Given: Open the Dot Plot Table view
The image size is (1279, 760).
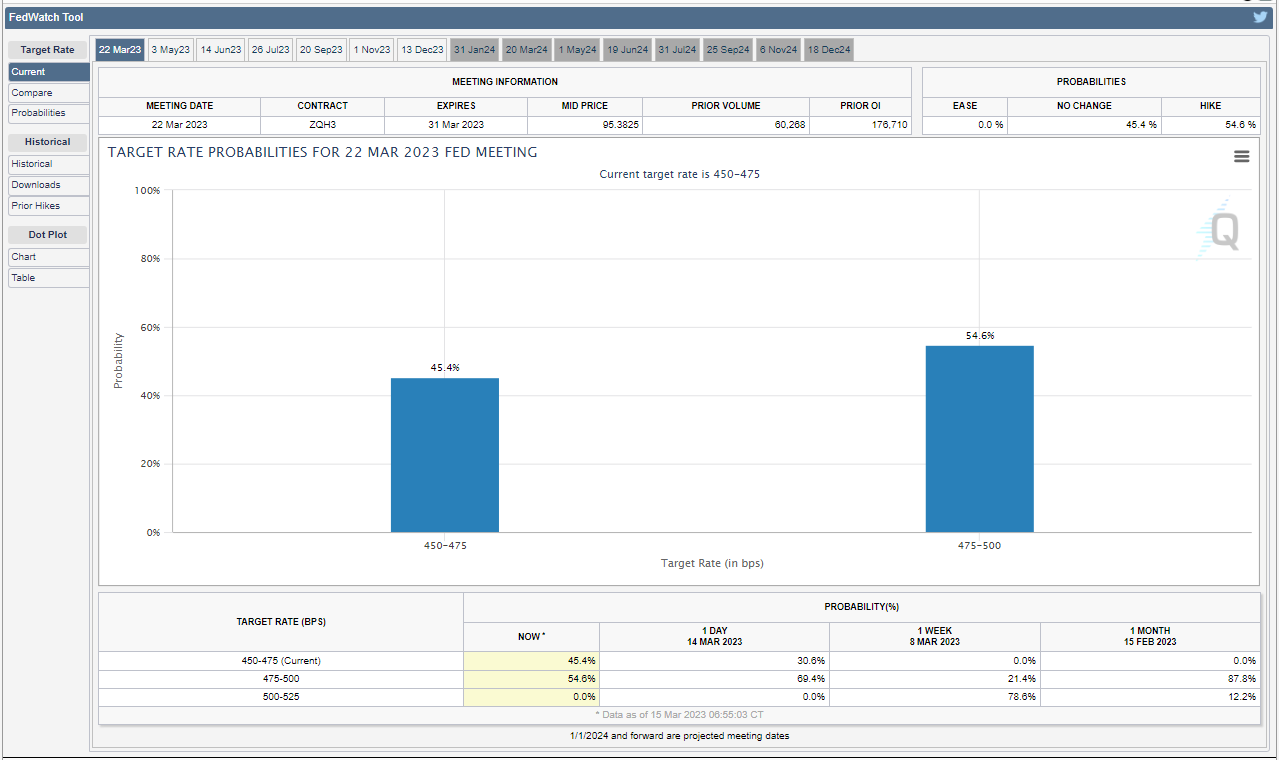Looking at the screenshot, I should (x=49, y=278).
